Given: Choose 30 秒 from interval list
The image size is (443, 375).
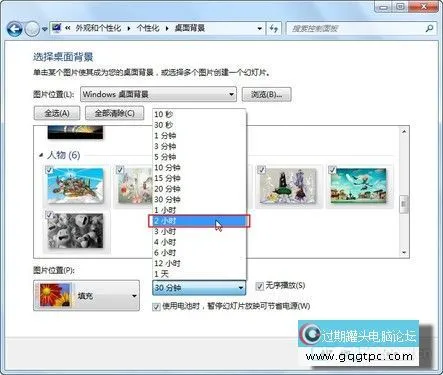Looking at the screenshot, I should tap(199, 125).
